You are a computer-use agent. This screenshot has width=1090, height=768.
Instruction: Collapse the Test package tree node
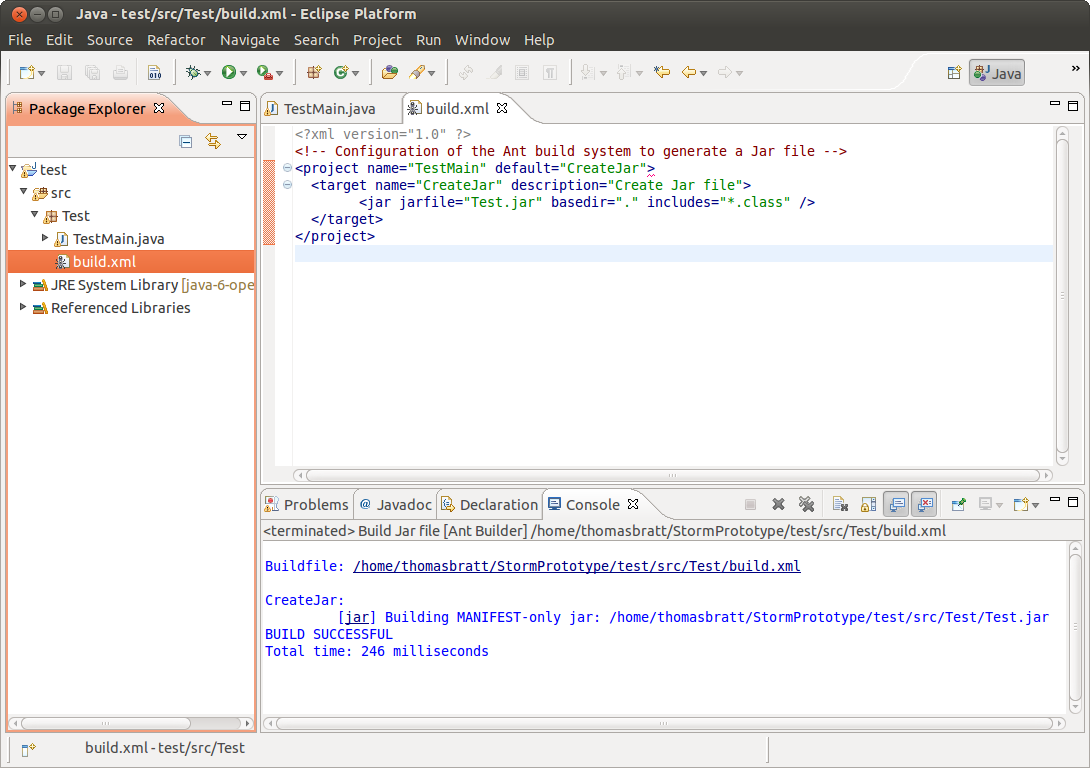coord(35,214)
